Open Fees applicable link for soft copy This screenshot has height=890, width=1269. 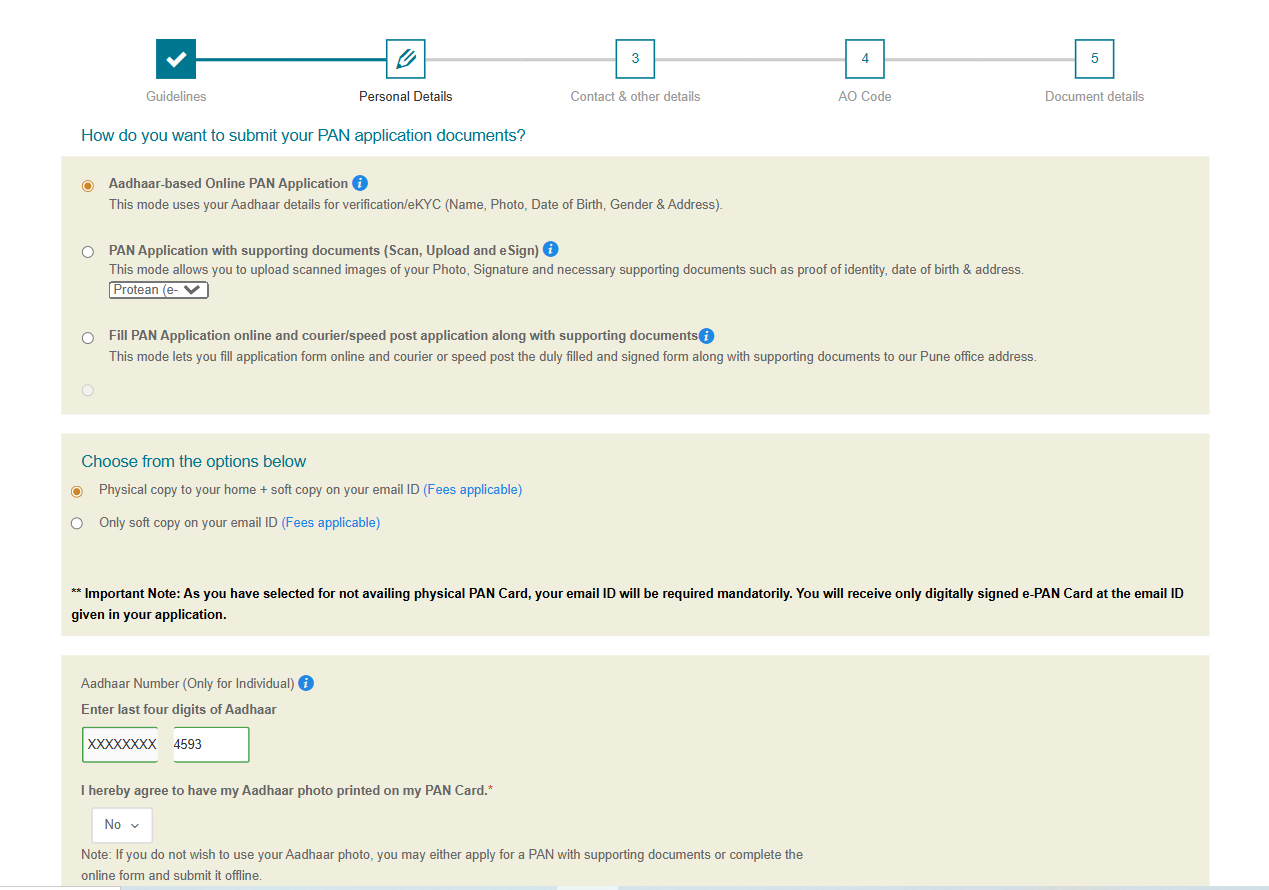point(330,523)
